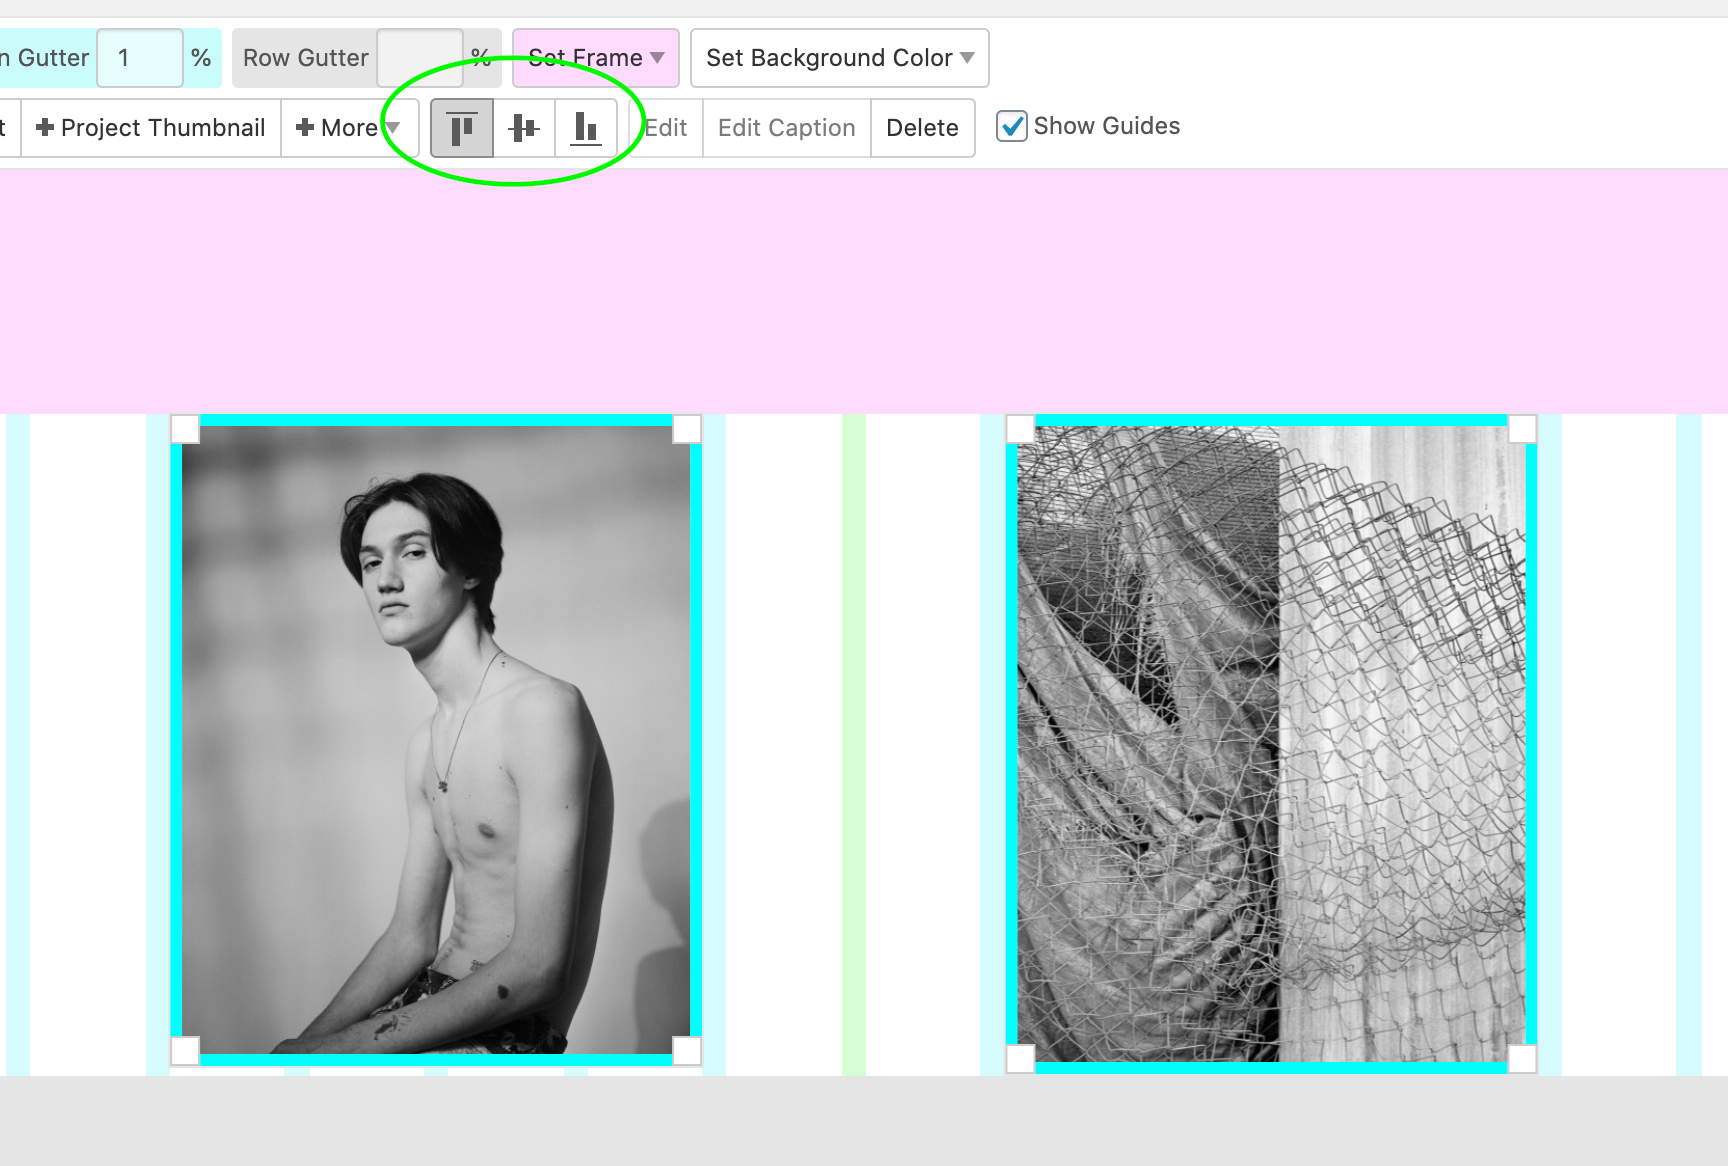Click the percent symbol beside Row Gutter

(x=482, y=57)
